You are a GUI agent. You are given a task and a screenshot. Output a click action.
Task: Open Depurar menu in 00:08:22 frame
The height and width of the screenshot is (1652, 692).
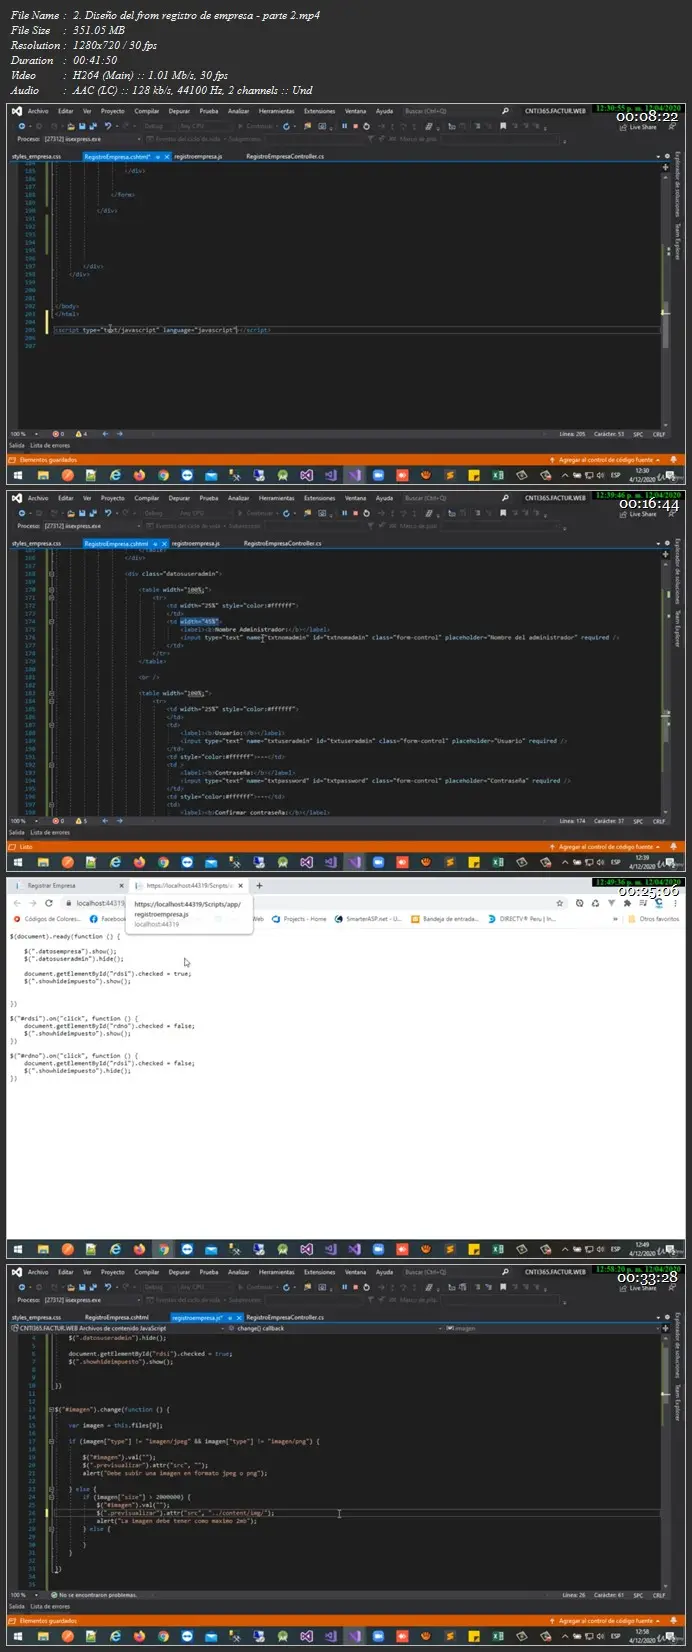pos(179,111)
